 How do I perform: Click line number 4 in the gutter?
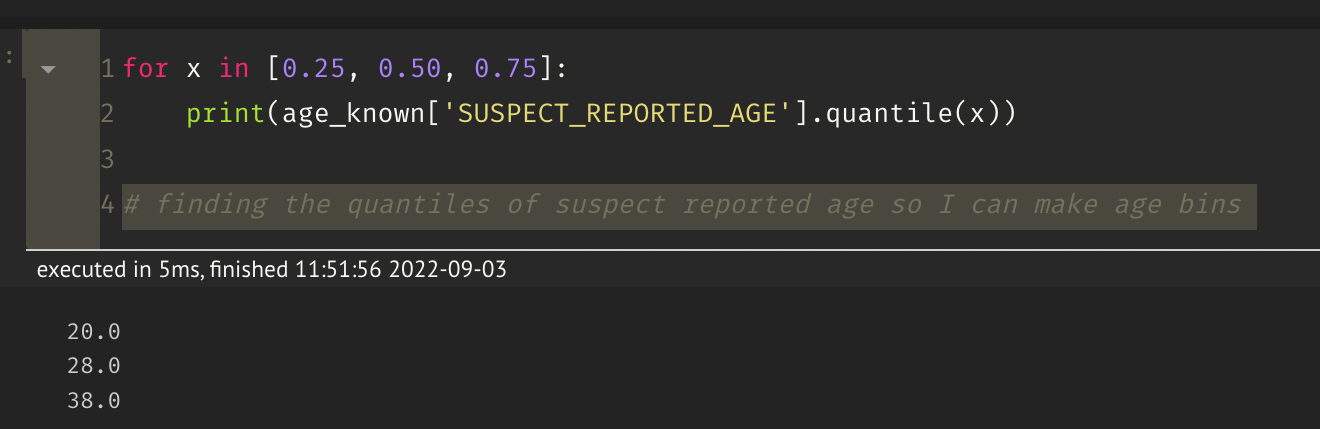[x=107, y=205]
